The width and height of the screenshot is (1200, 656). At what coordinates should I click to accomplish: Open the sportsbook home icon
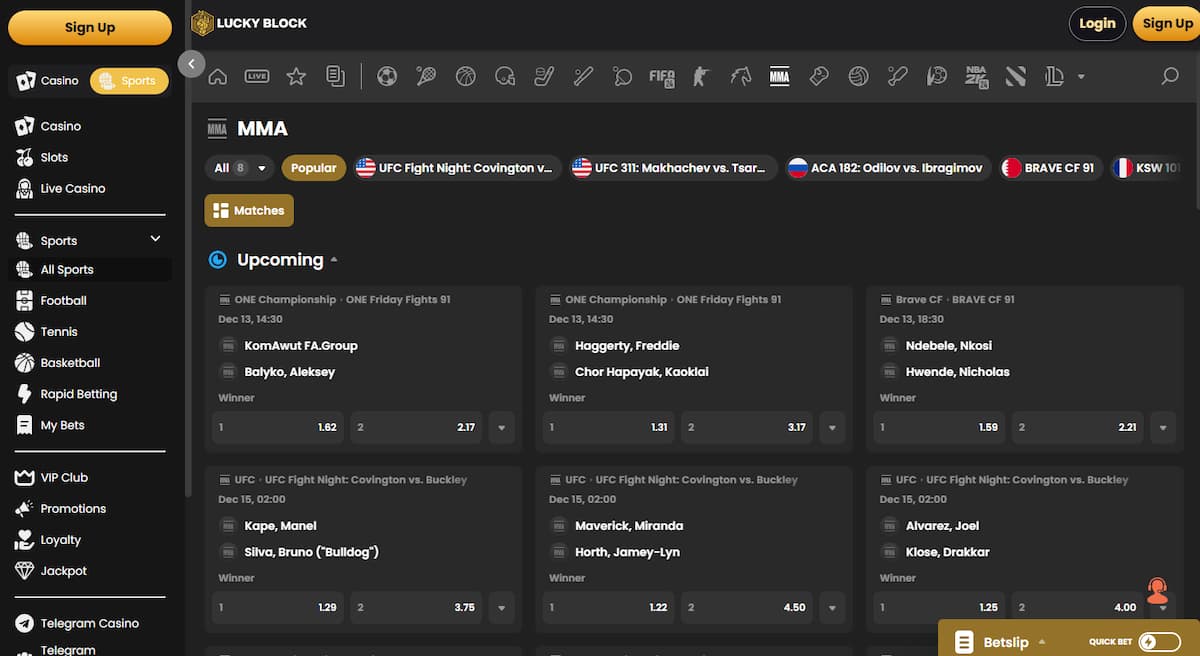tap(217, 76)
